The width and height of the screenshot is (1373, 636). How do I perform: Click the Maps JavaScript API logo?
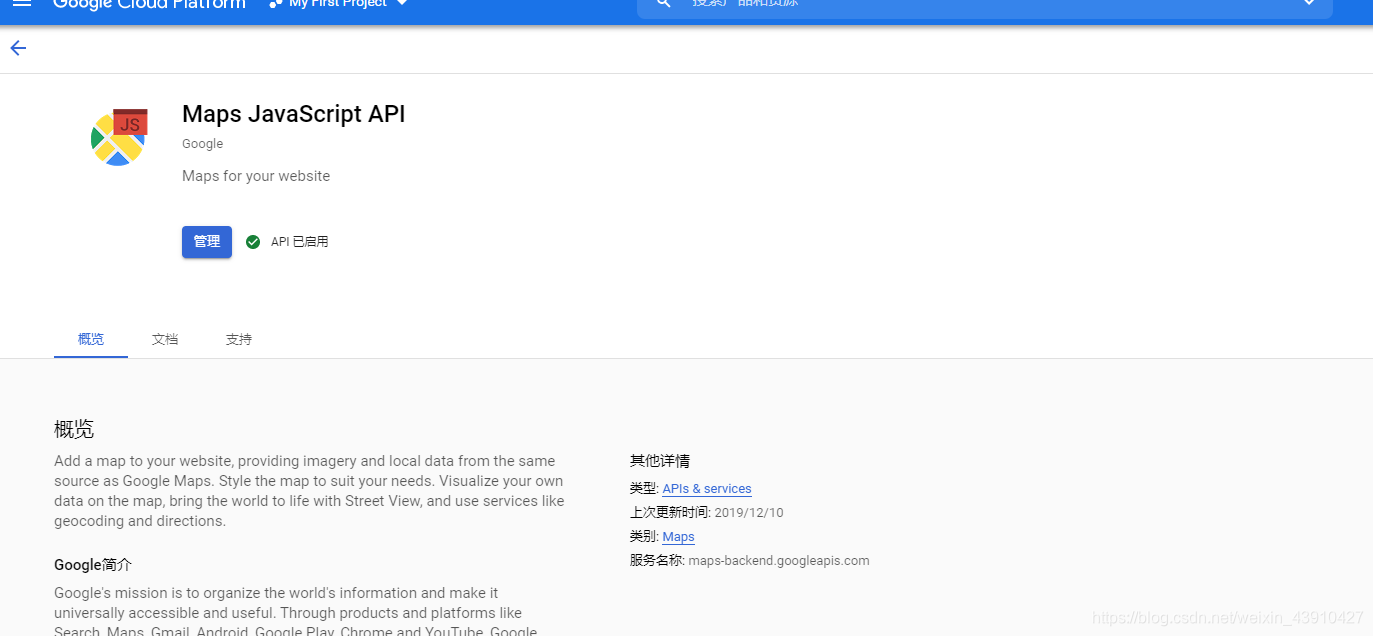[119, 137]
